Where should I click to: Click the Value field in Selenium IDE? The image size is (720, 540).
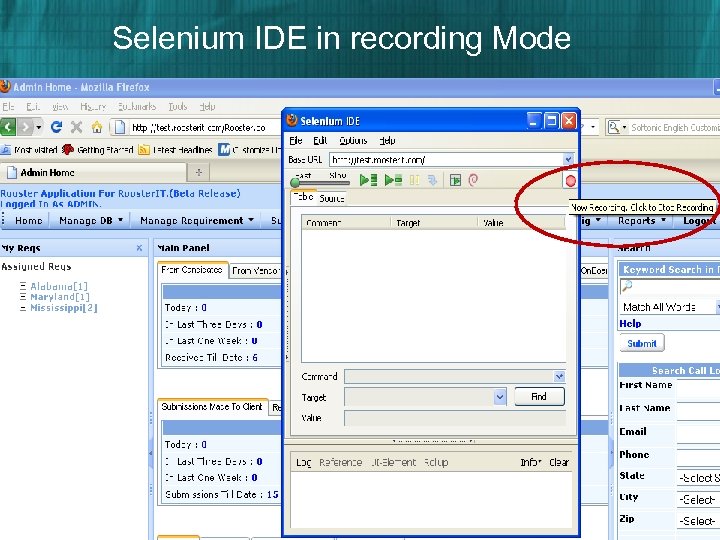click(x=455, y=418)
